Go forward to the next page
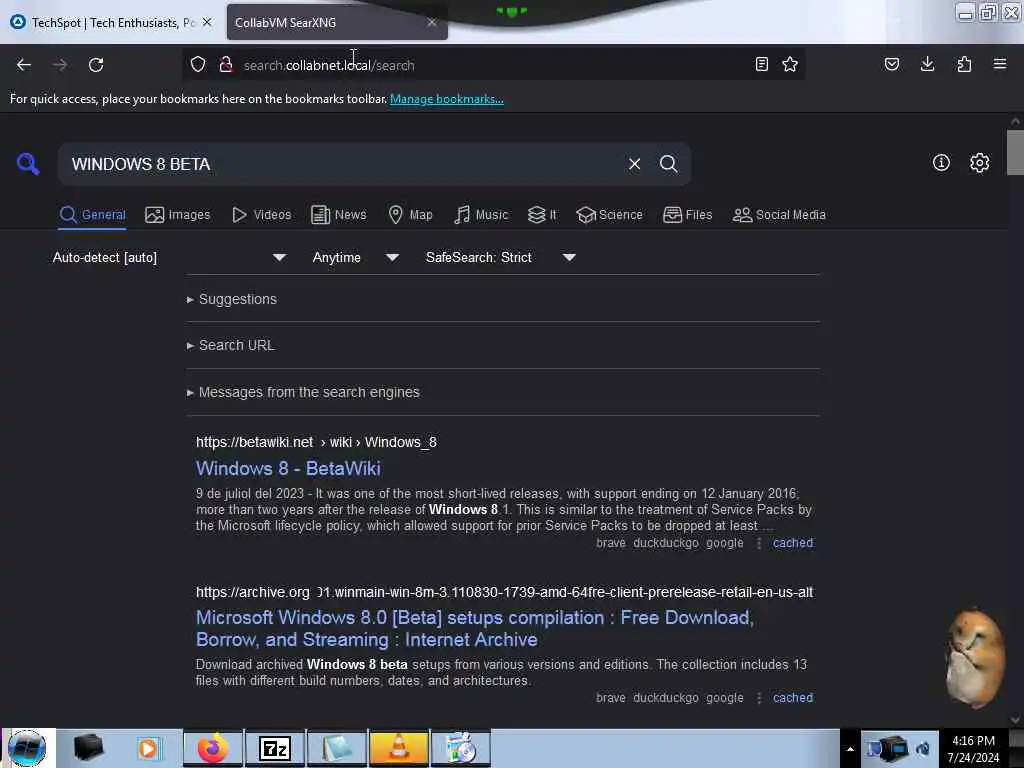Screen dimensions: 1024x768 [59, 65]
